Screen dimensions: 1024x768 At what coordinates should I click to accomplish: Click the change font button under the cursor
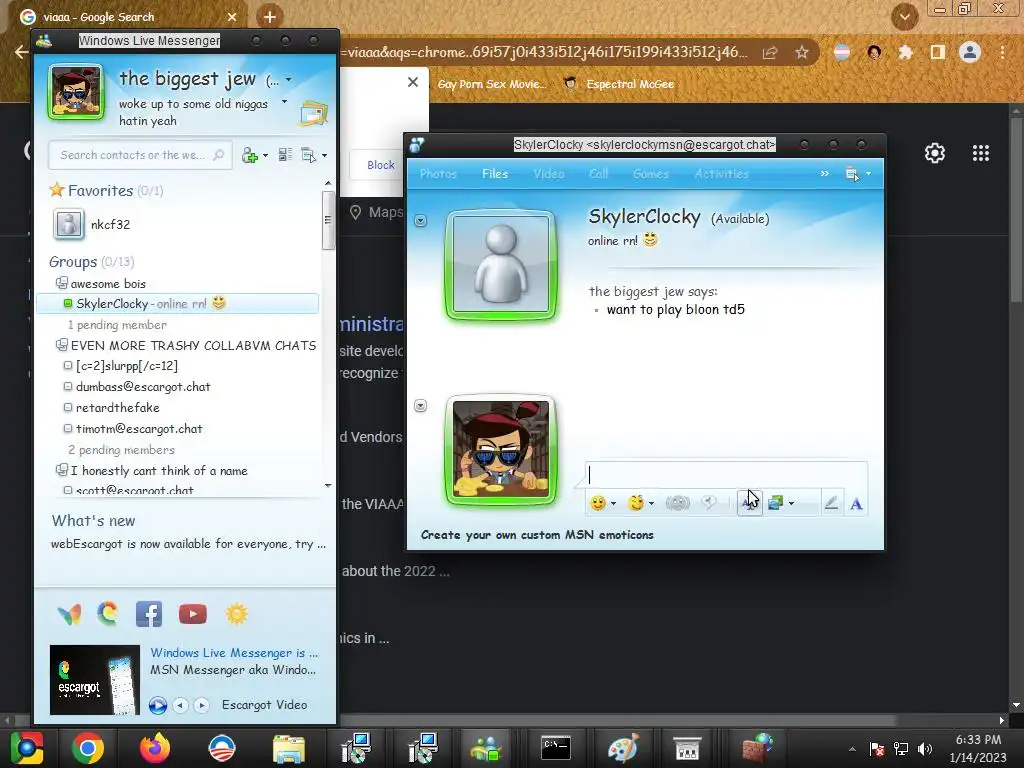tap(749, 503)
